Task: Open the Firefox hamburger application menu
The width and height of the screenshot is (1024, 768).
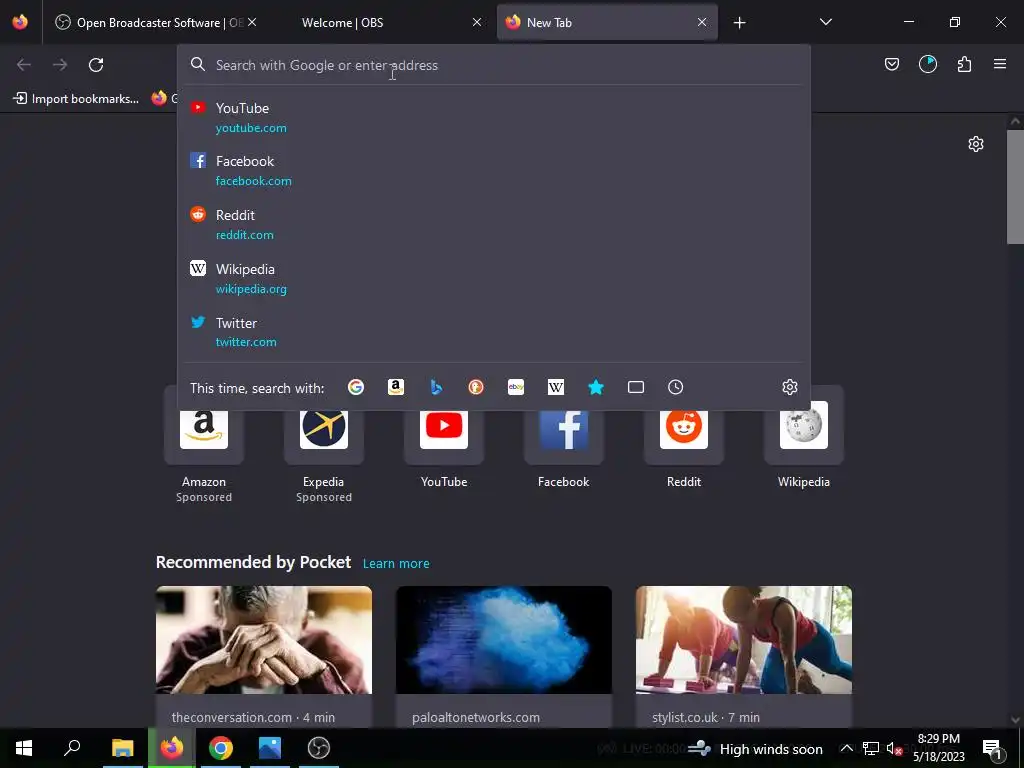Action: point(1000,64)
